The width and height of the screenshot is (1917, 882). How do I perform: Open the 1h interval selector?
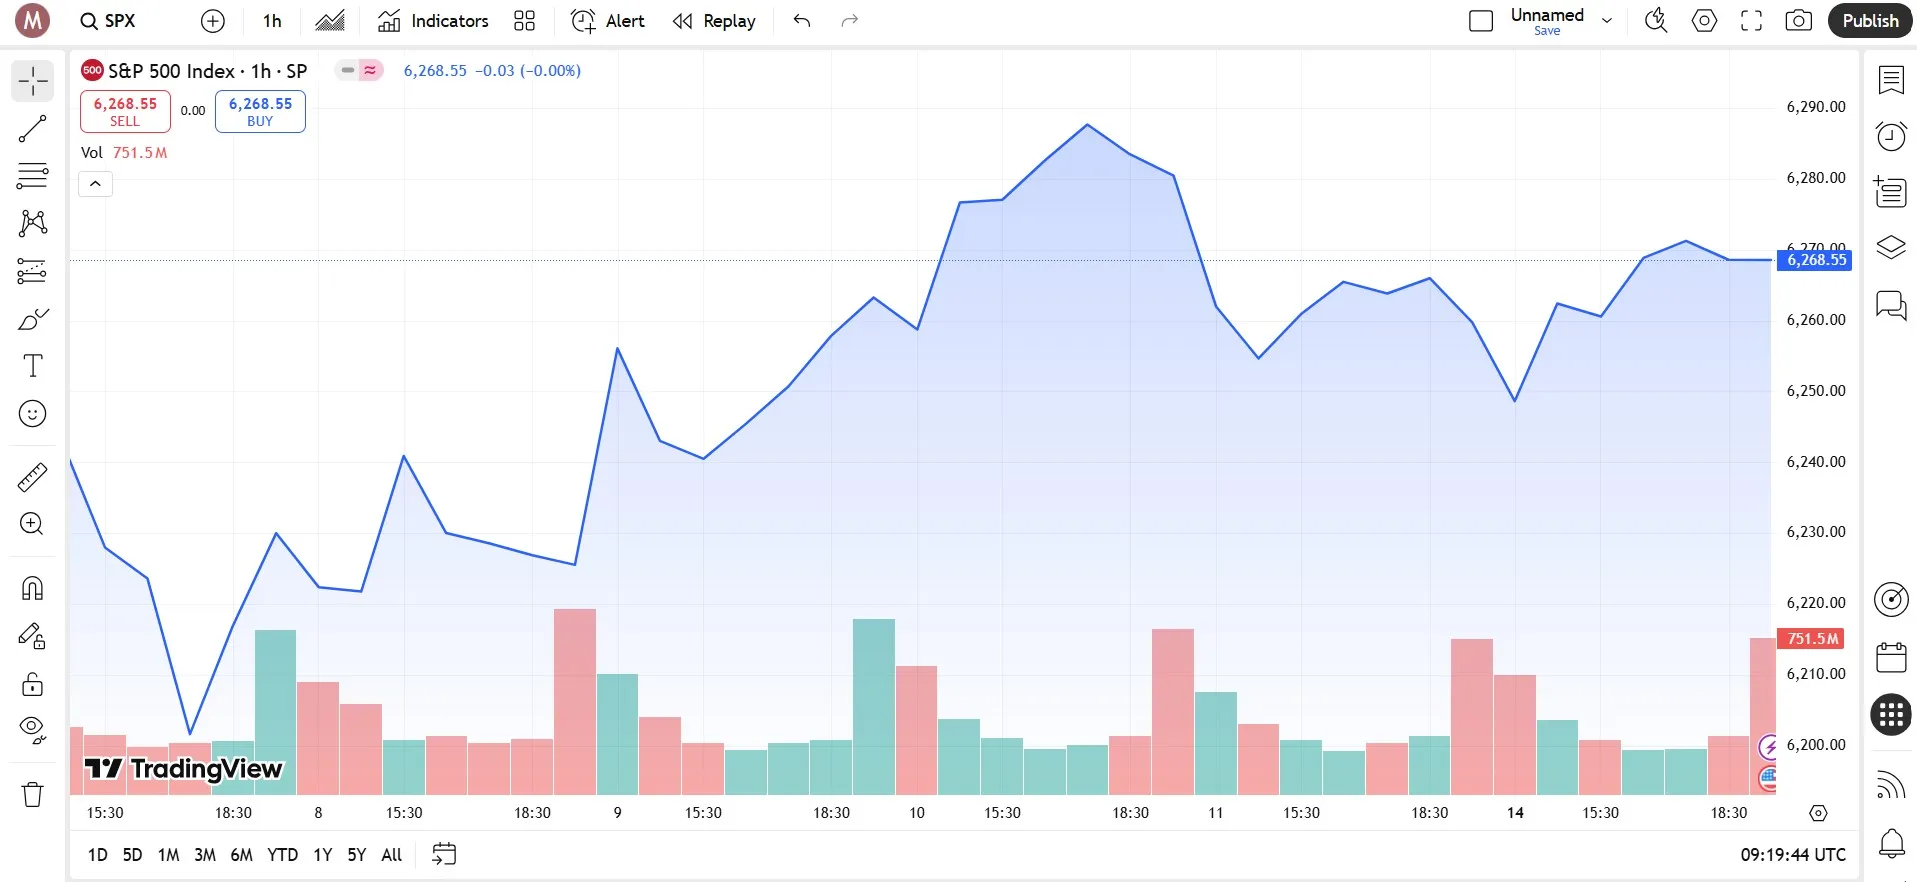272,21
